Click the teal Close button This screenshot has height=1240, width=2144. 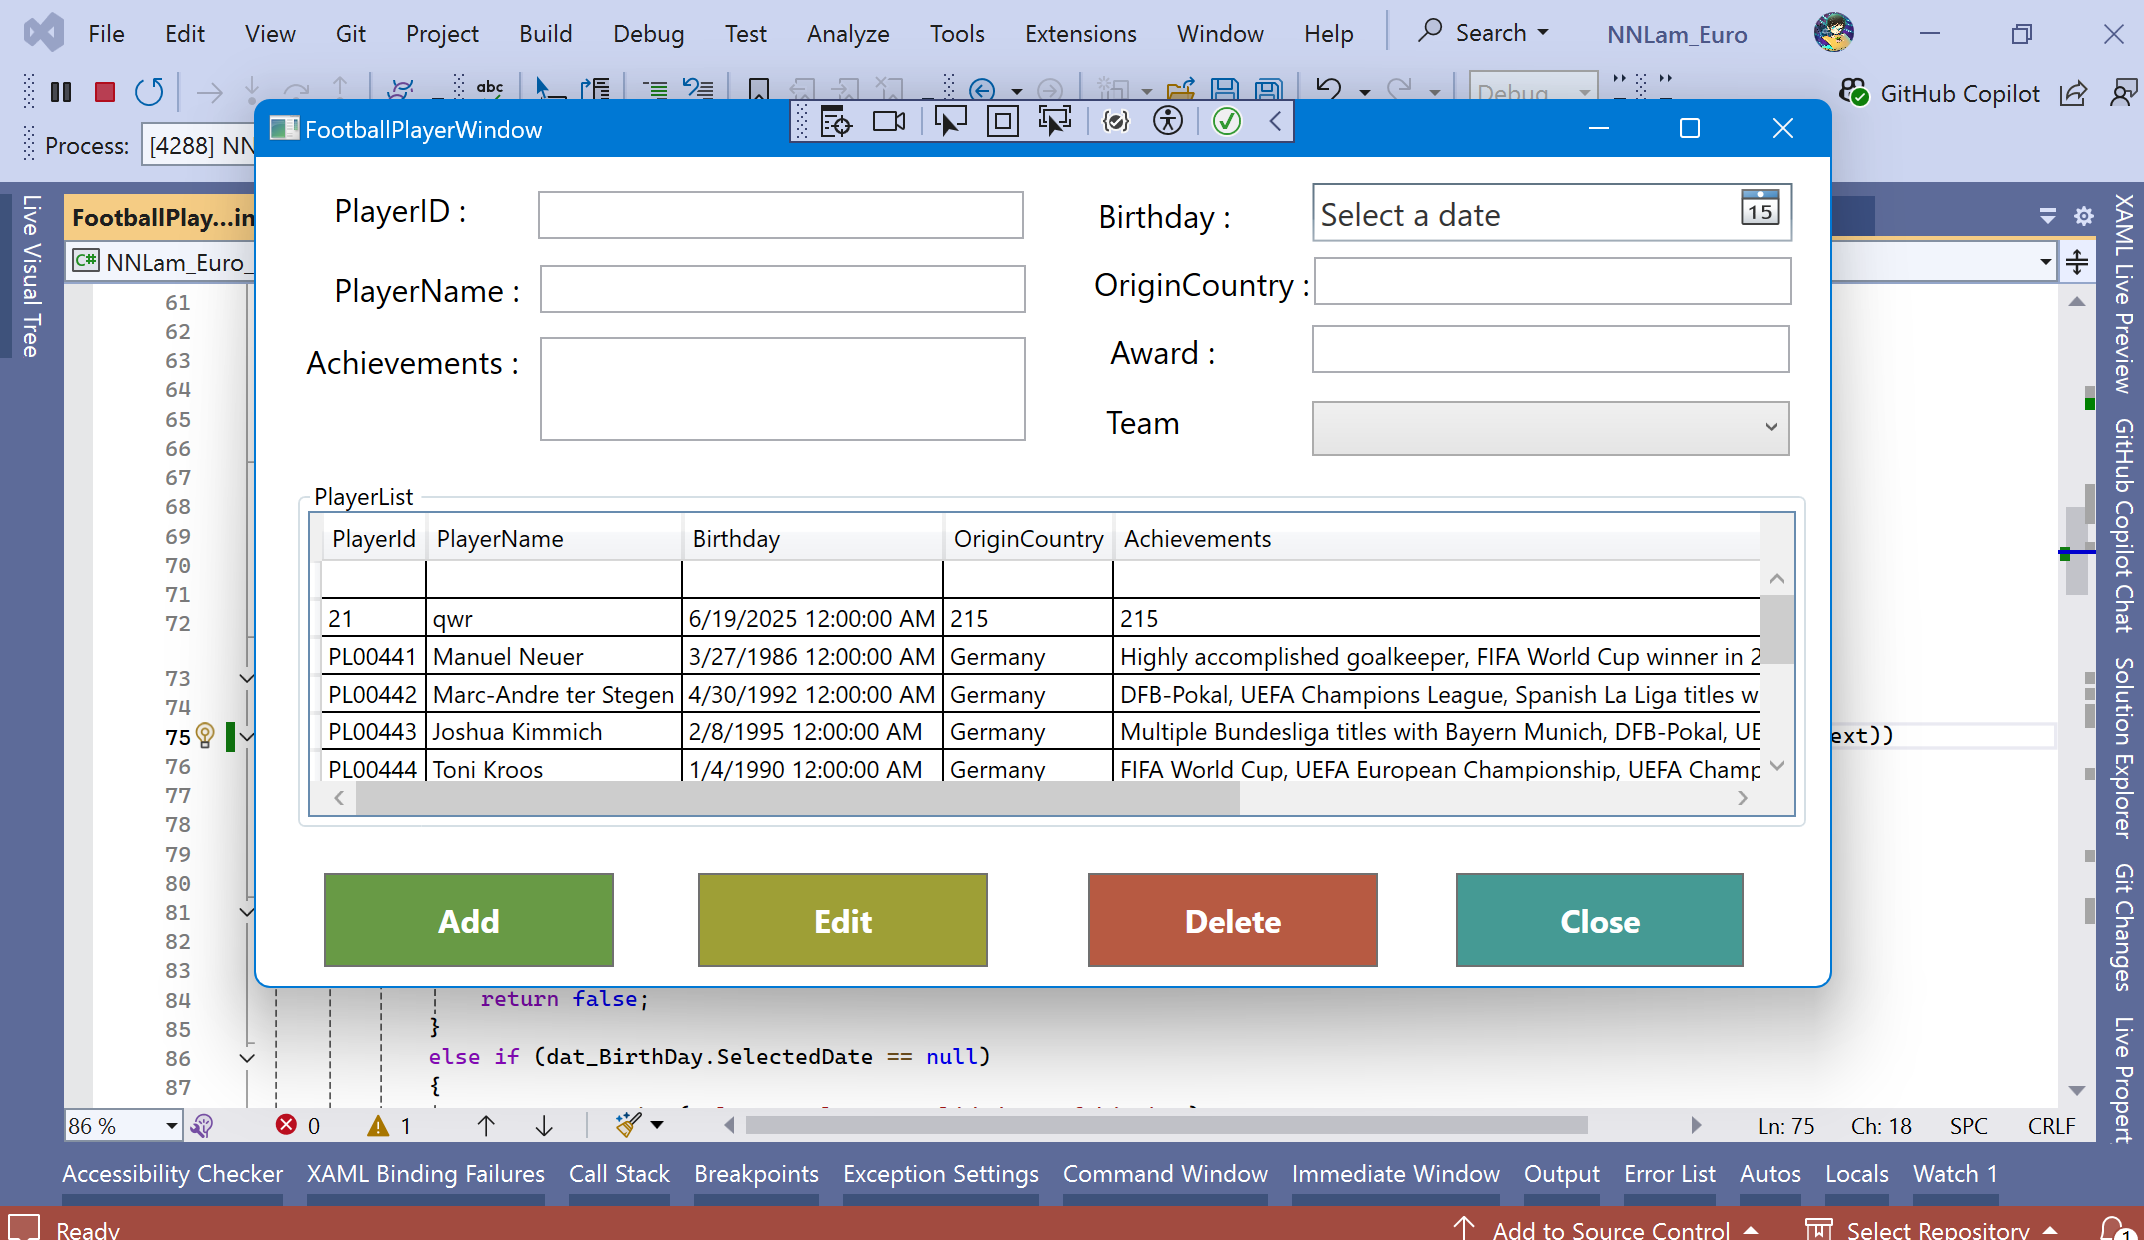(1599, 920)
